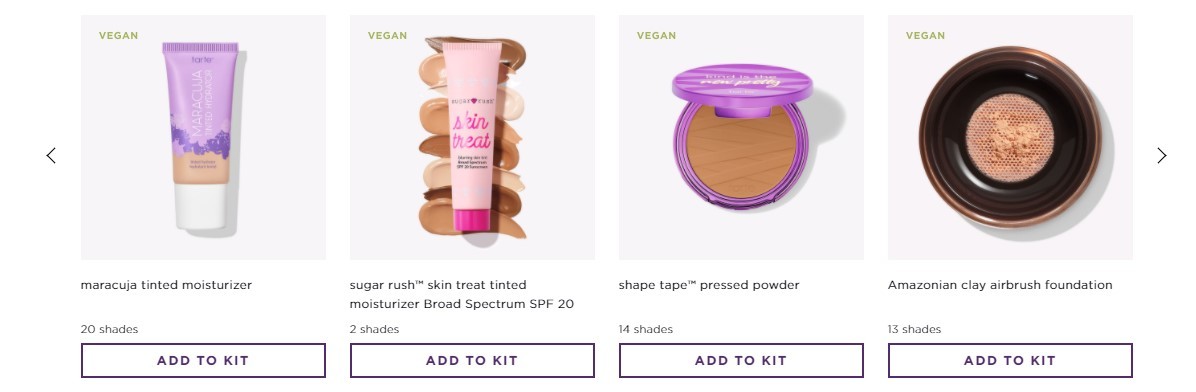
Task: Open the skin treat tube product image
Action: coord(472,137)
